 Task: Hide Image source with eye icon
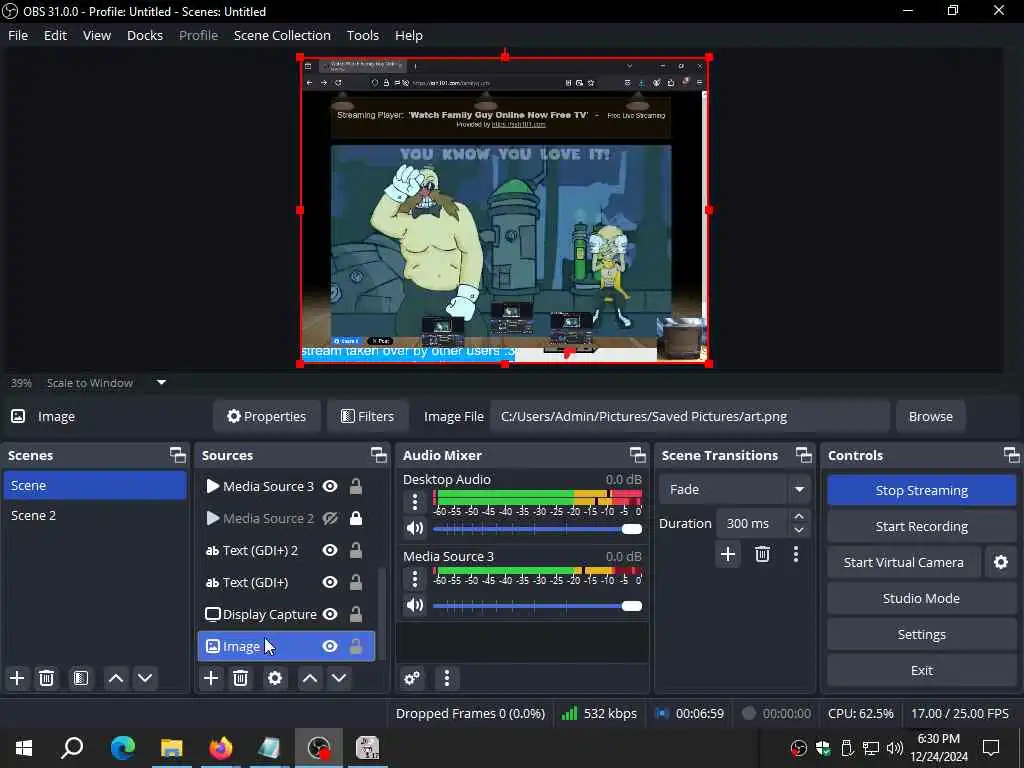coord(330,646)
